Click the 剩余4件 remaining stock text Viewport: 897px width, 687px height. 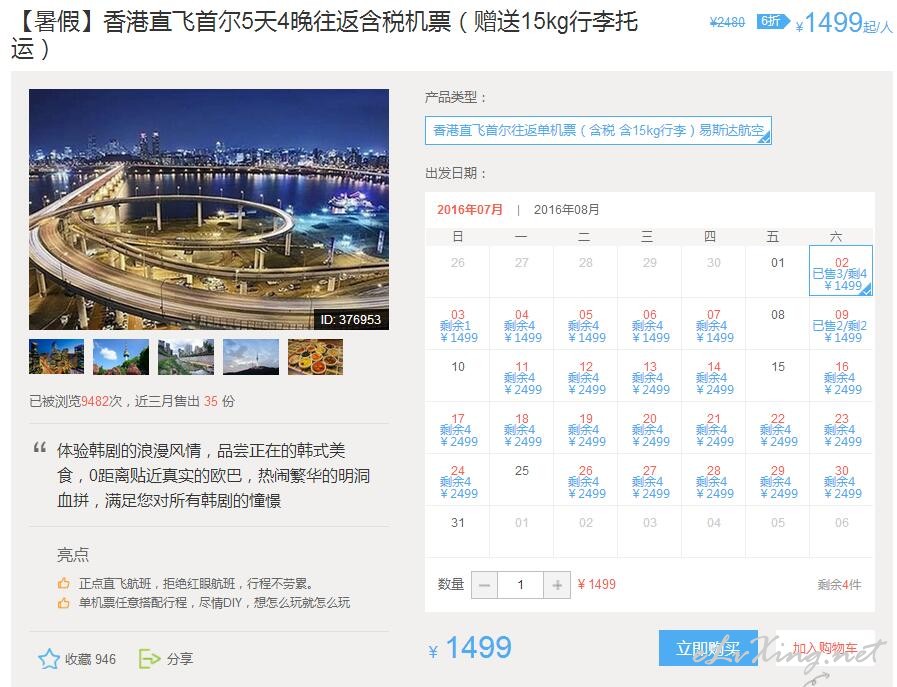[839, 585]
